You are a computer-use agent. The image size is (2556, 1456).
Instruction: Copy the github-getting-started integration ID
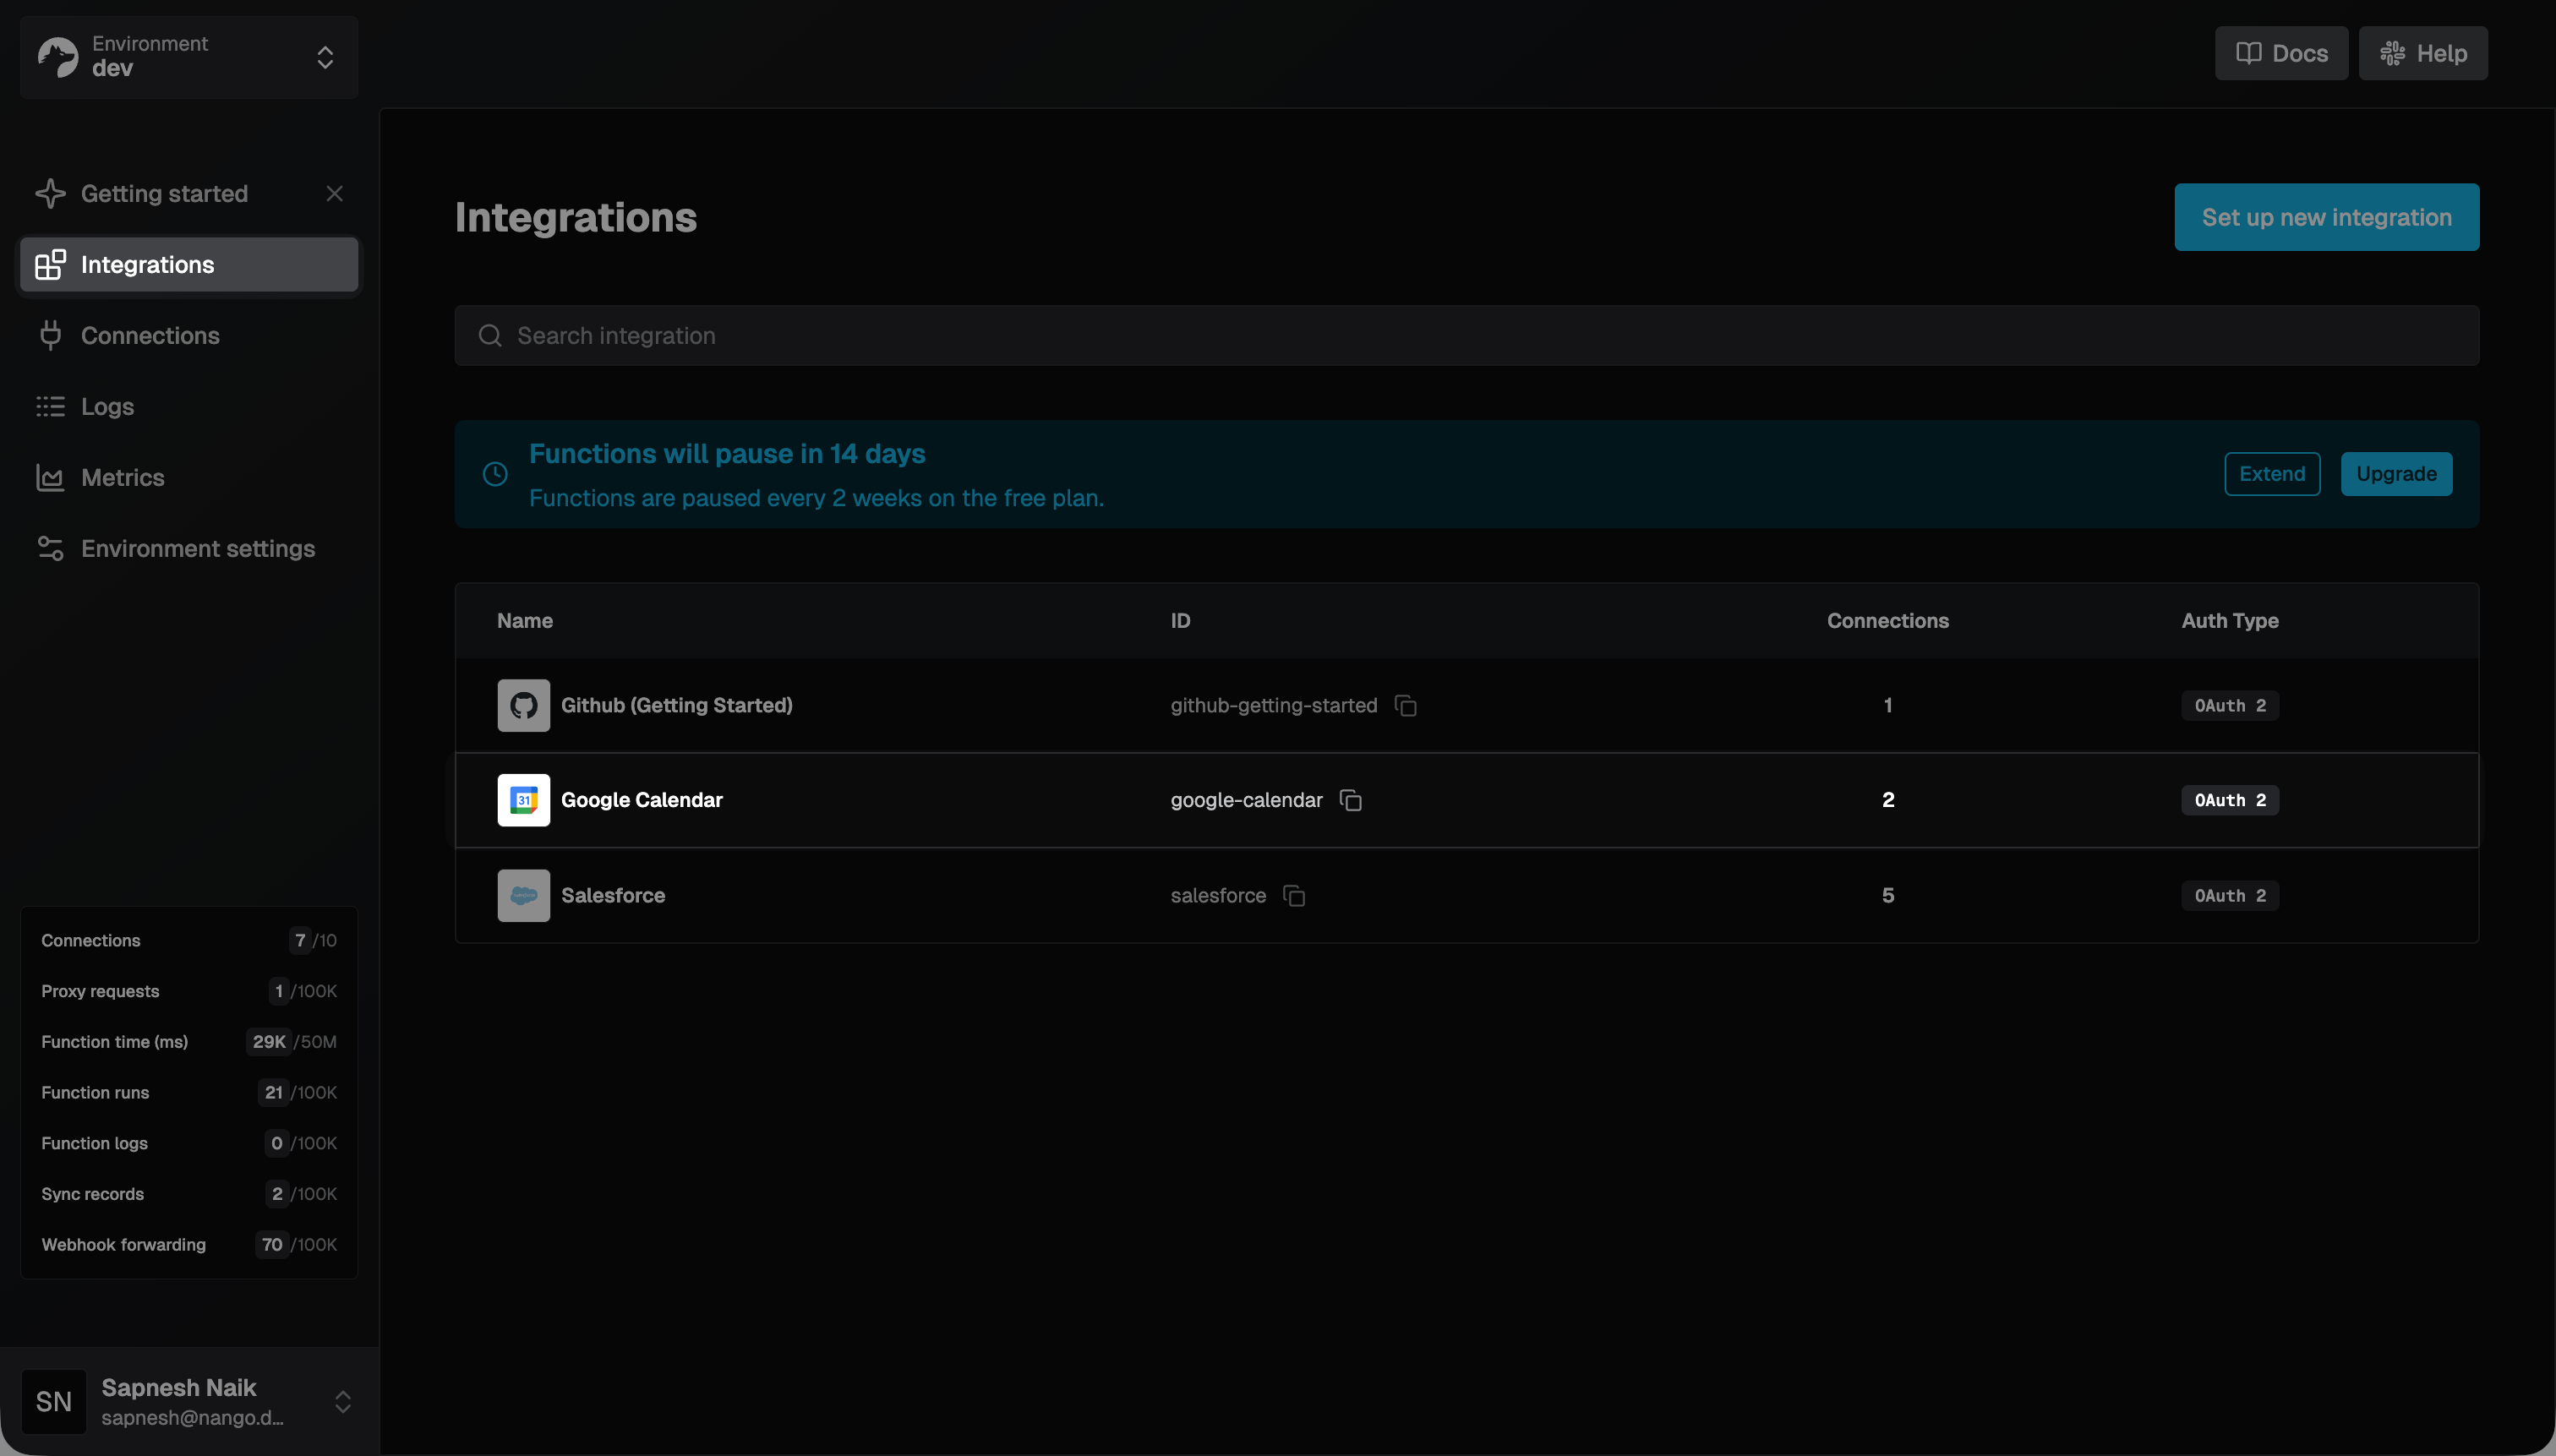(x=1405, y=706)
